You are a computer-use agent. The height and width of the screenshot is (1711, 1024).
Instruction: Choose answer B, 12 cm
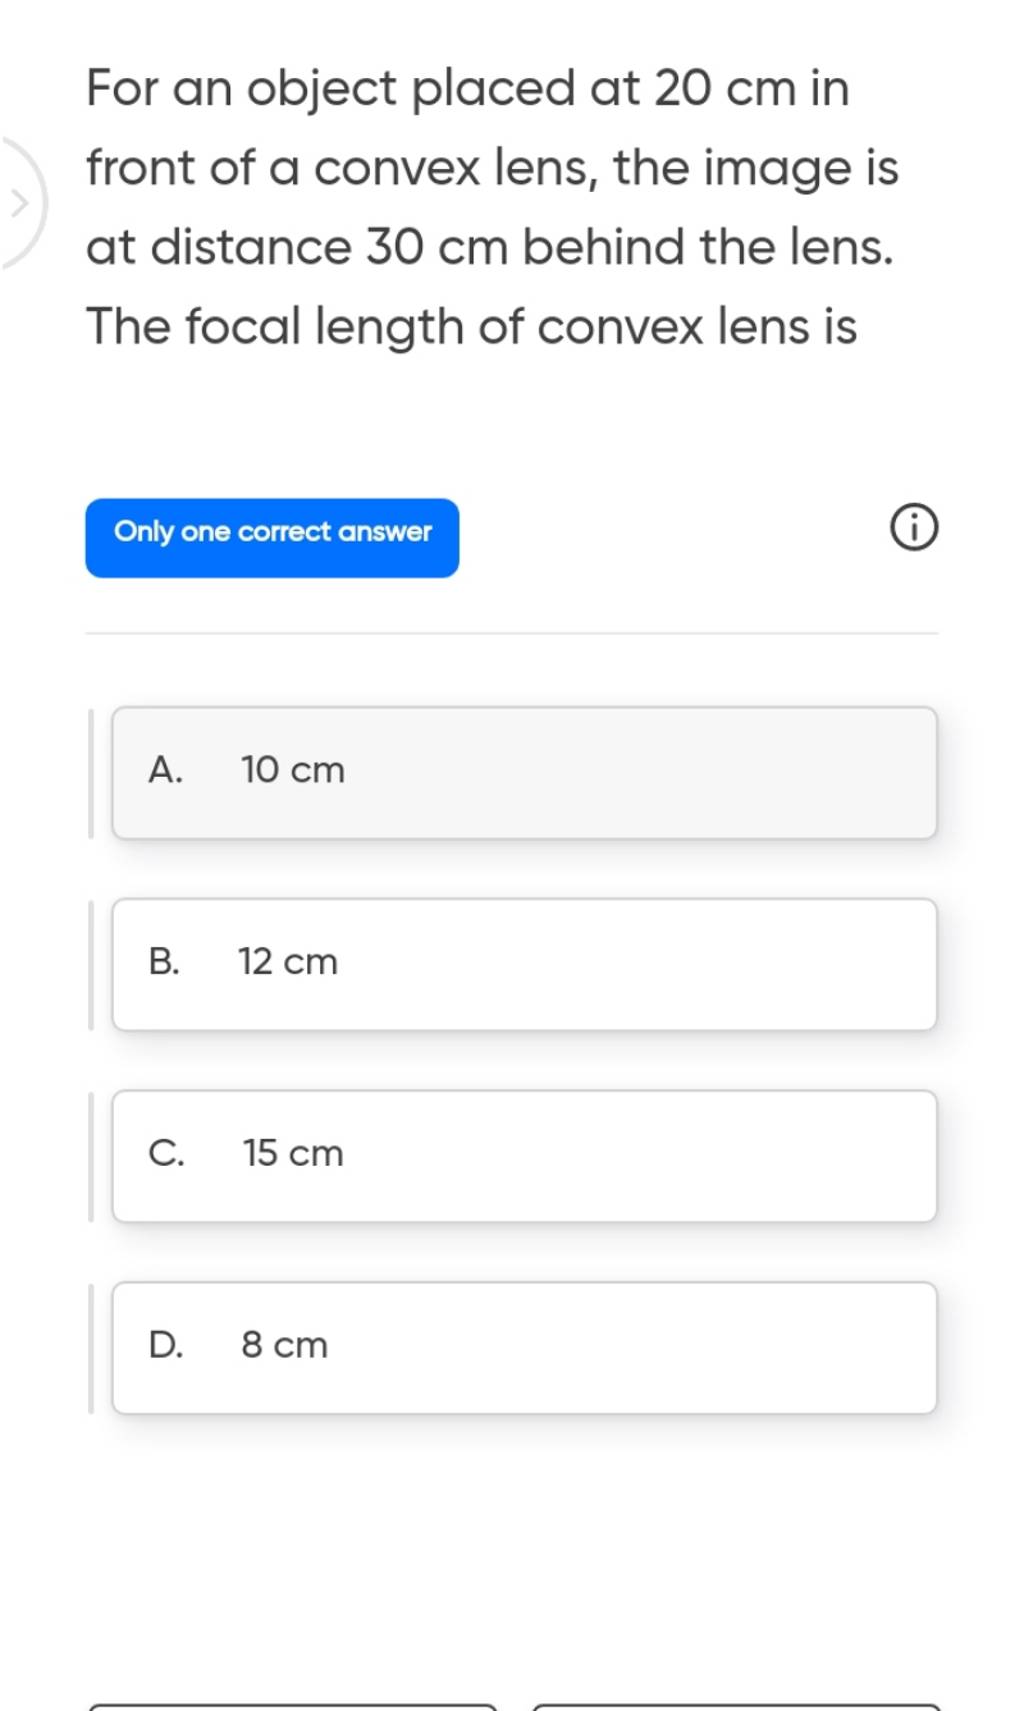(x=525, y=962)
